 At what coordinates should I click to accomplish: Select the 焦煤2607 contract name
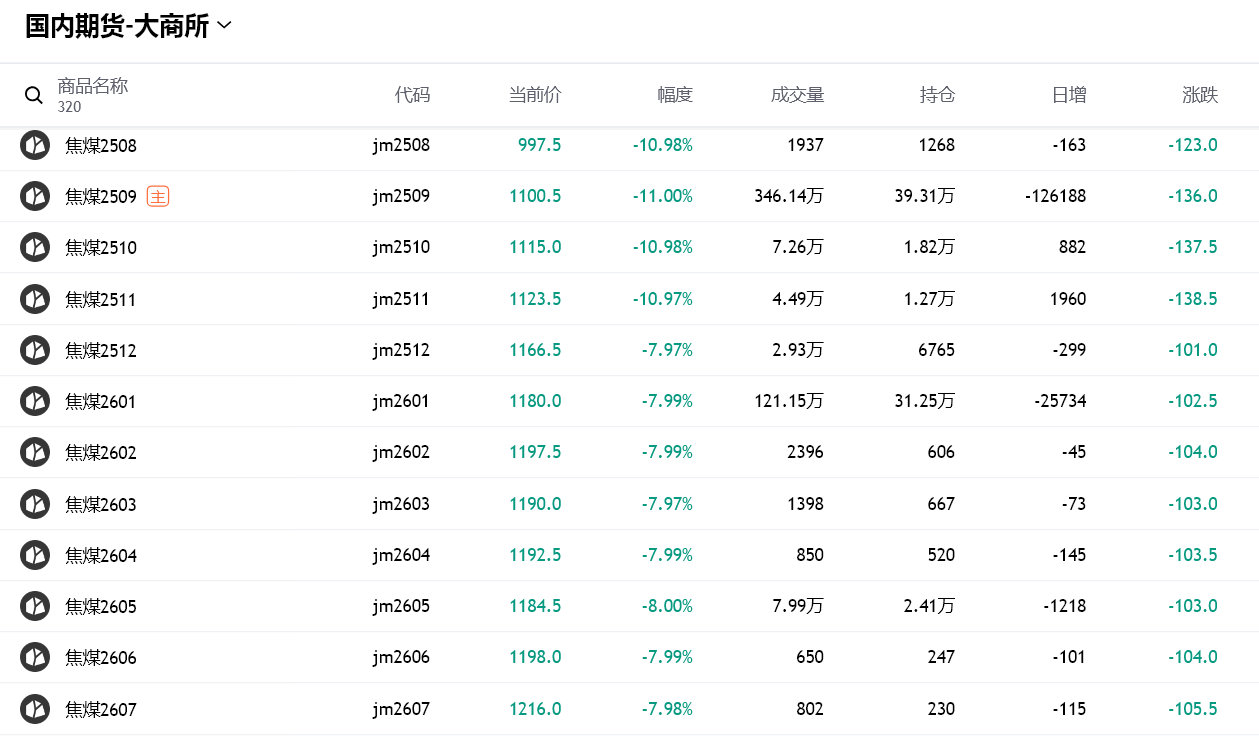(x=101, y=710)
